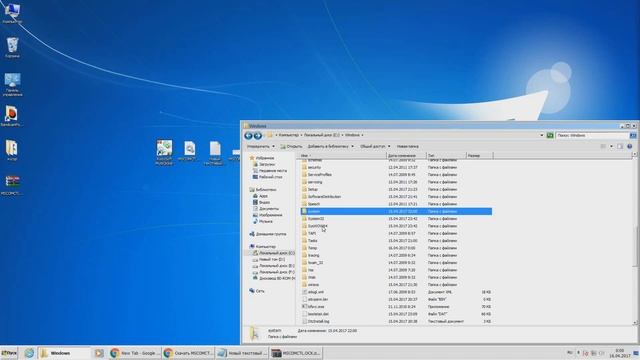Select the bfsvc.exe file row
The image size is (640, 360).
pos(396,307)
